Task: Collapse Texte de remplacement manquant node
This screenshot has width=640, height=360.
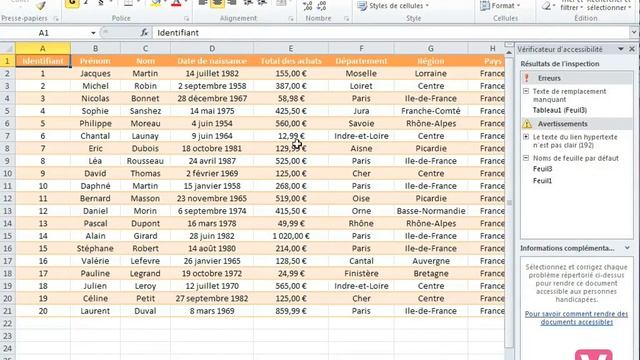Action: coord(526,91)
